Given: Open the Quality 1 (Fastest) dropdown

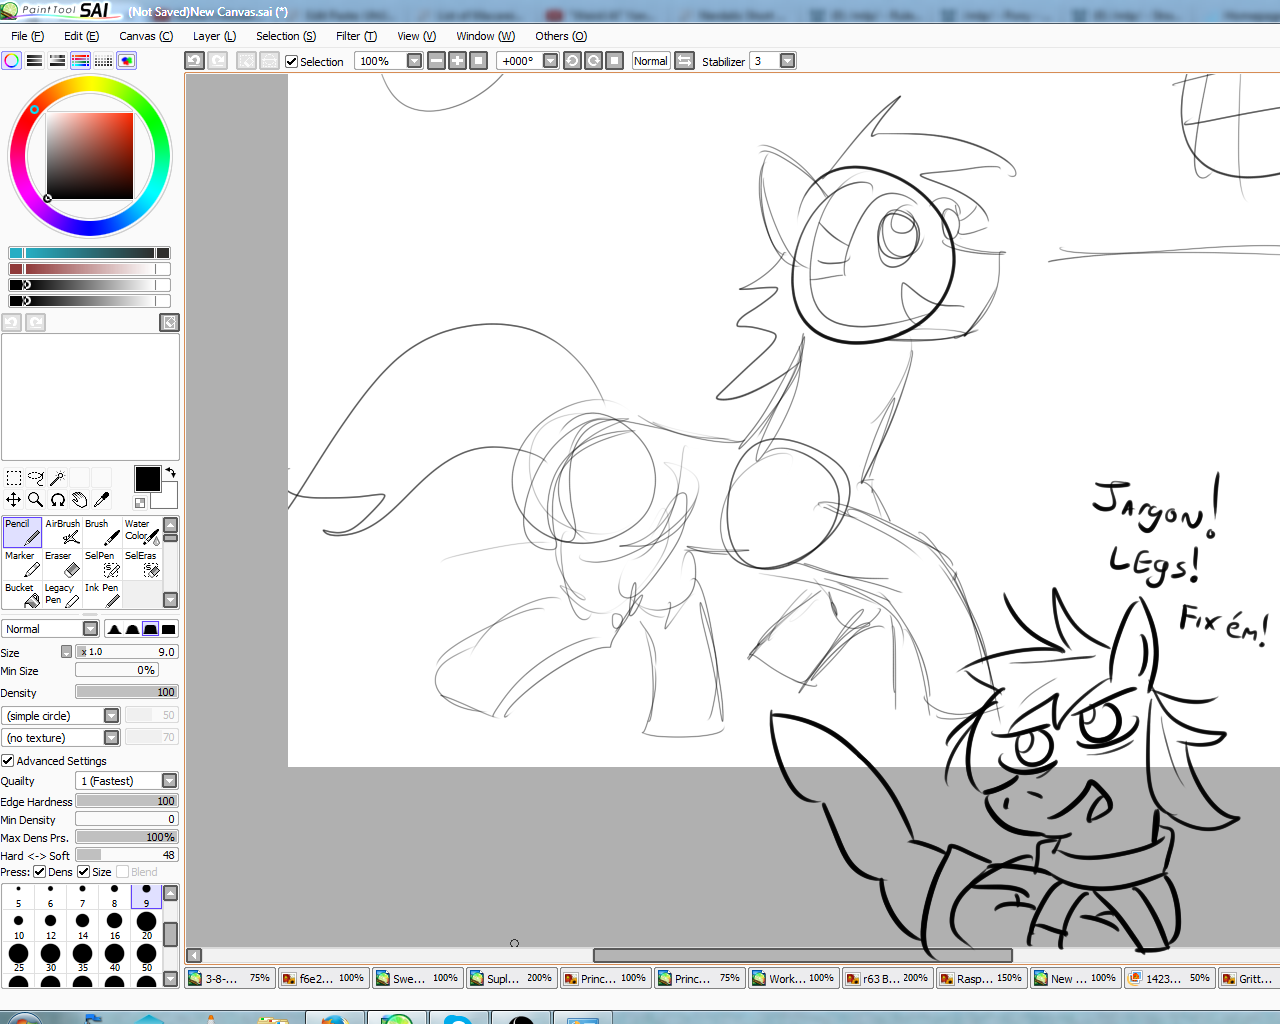Looking at the screenshot, I should point(169,781).
